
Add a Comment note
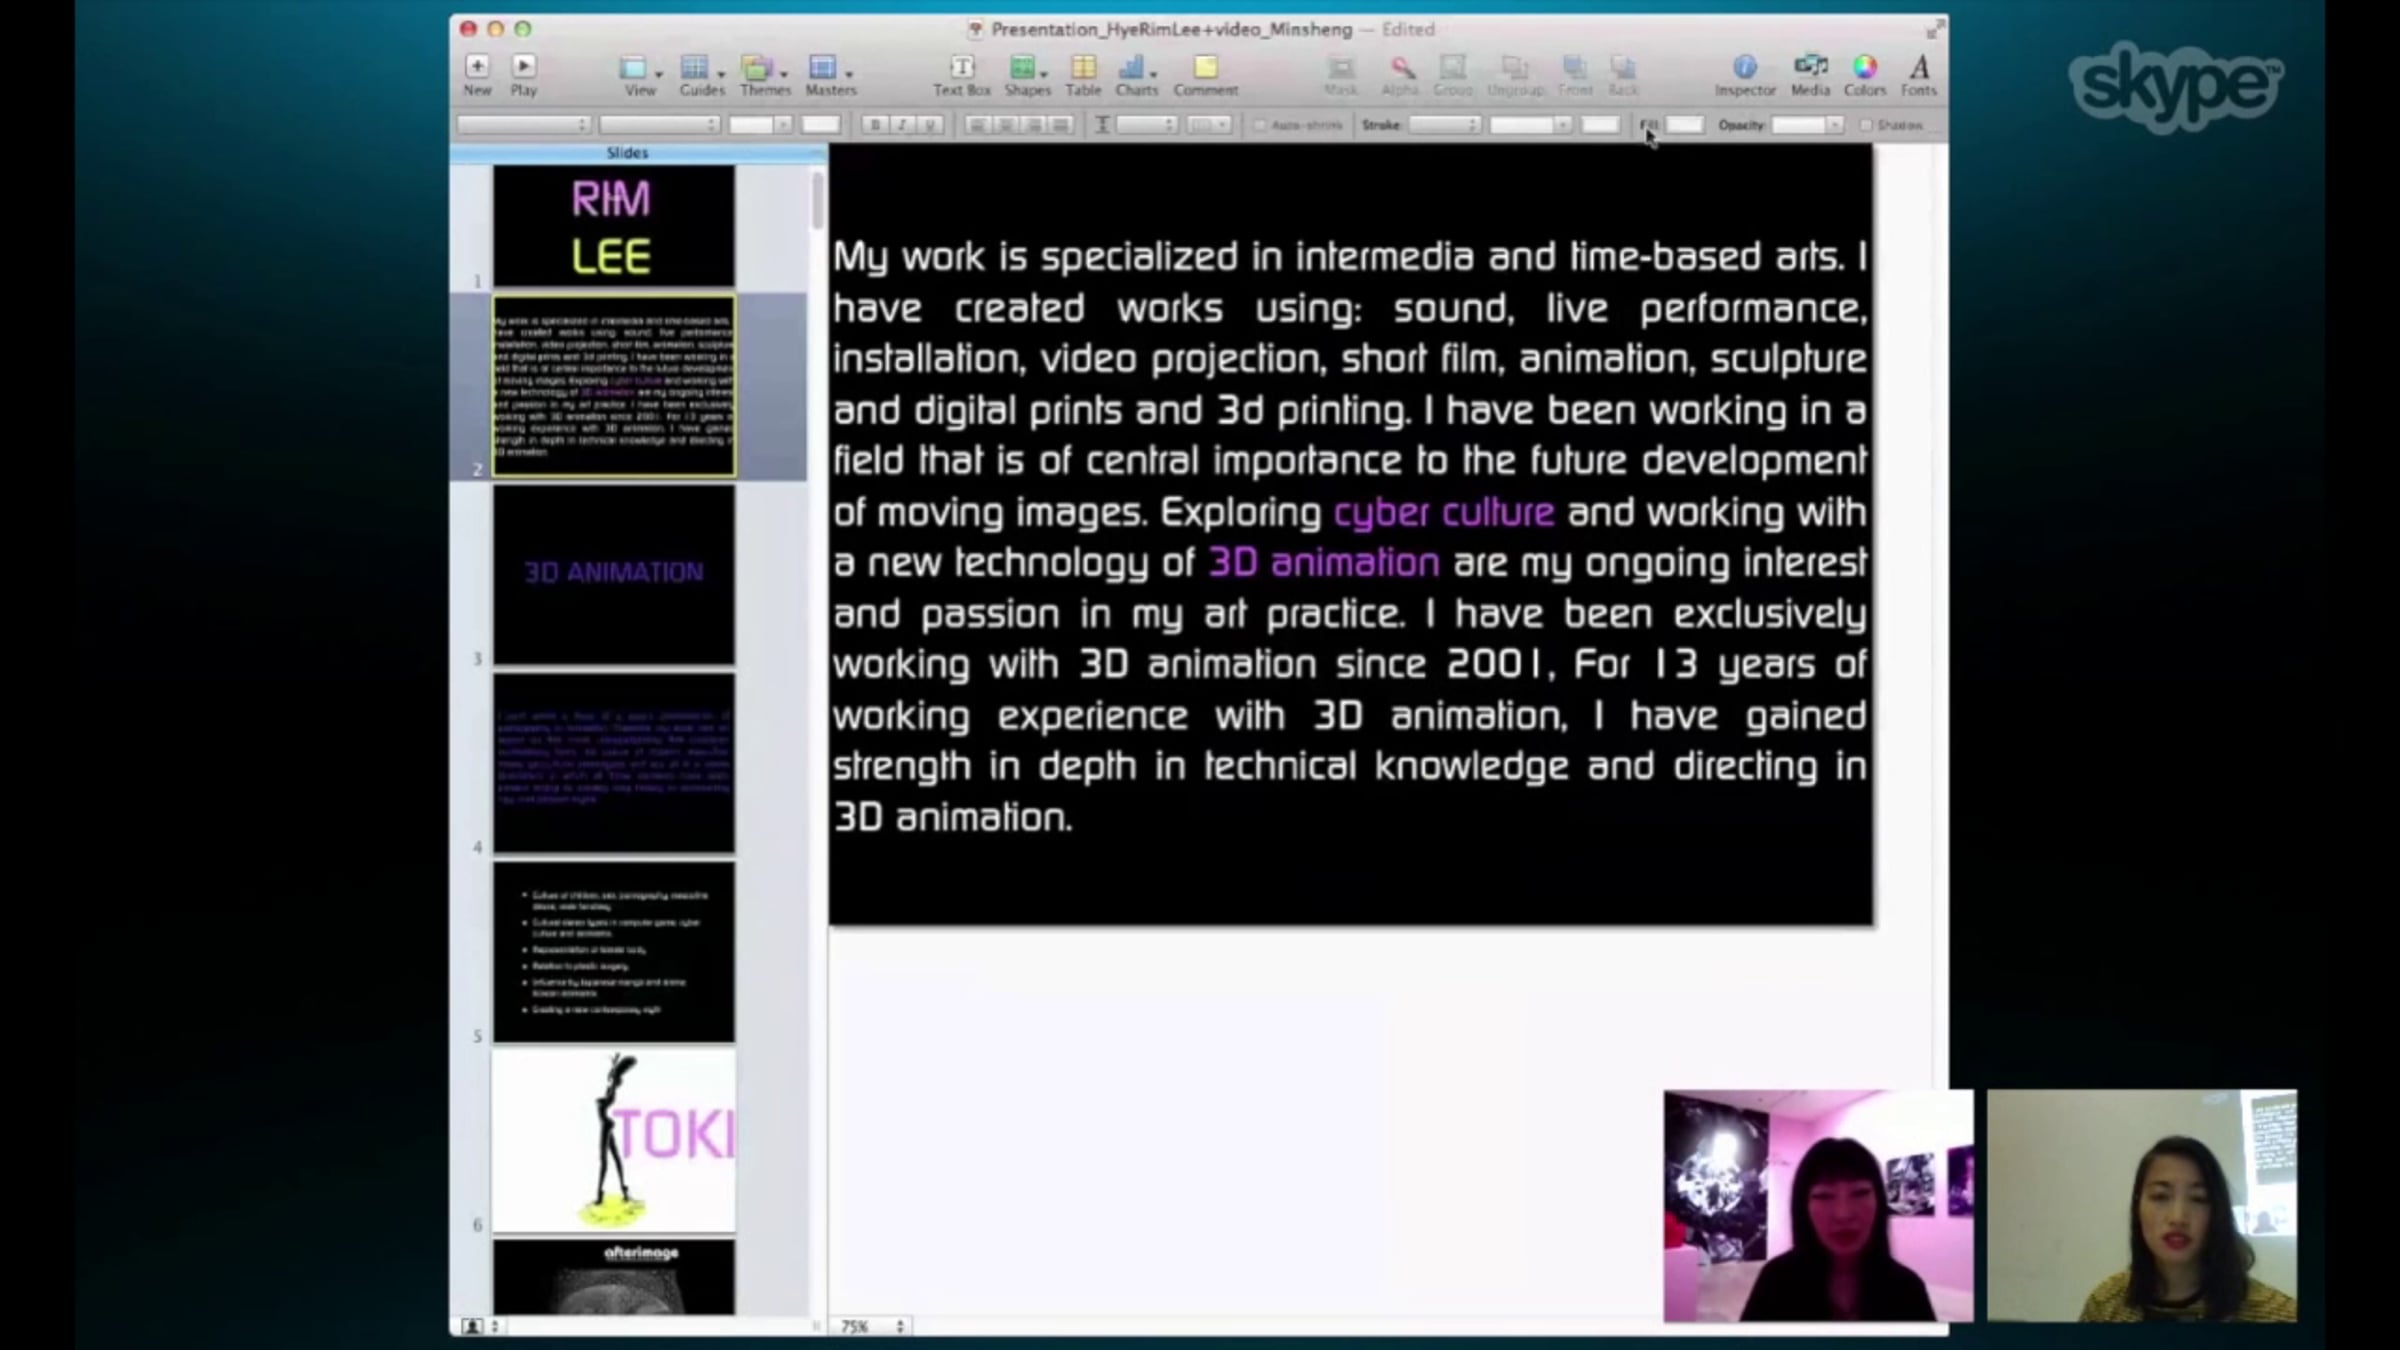1205,68
